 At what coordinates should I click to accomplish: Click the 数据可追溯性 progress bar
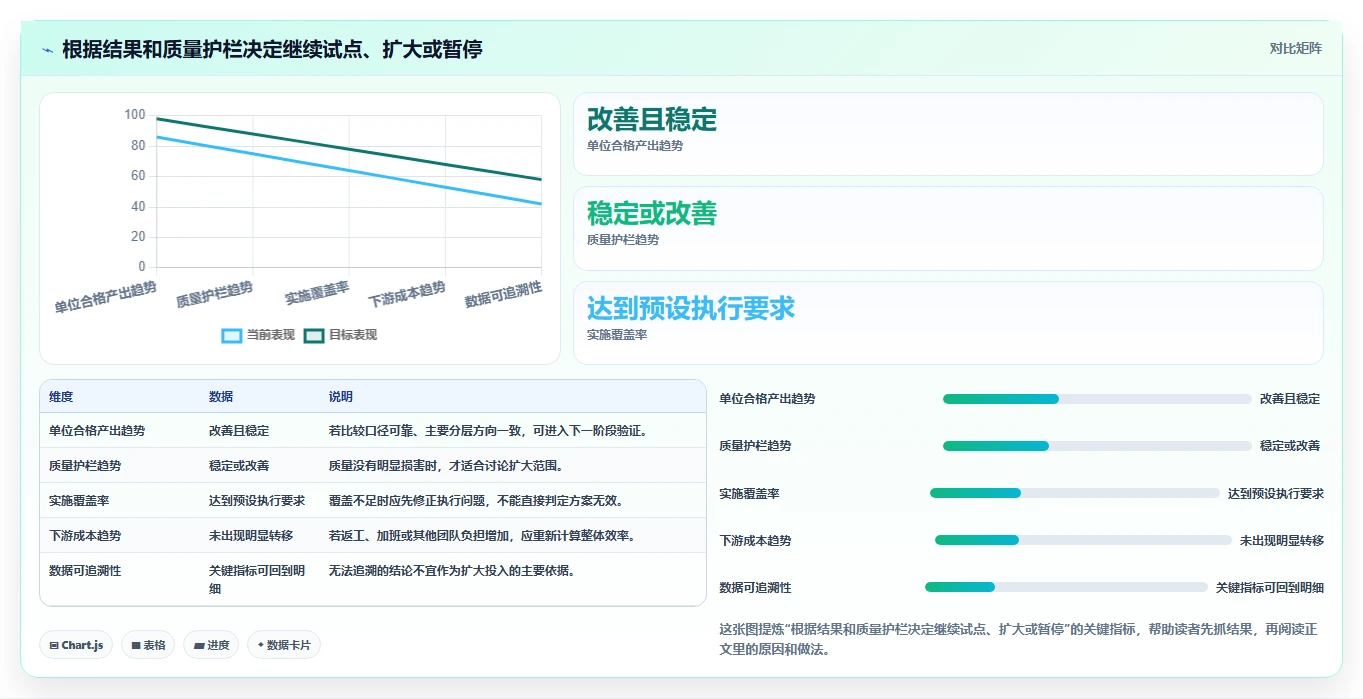1066,587
